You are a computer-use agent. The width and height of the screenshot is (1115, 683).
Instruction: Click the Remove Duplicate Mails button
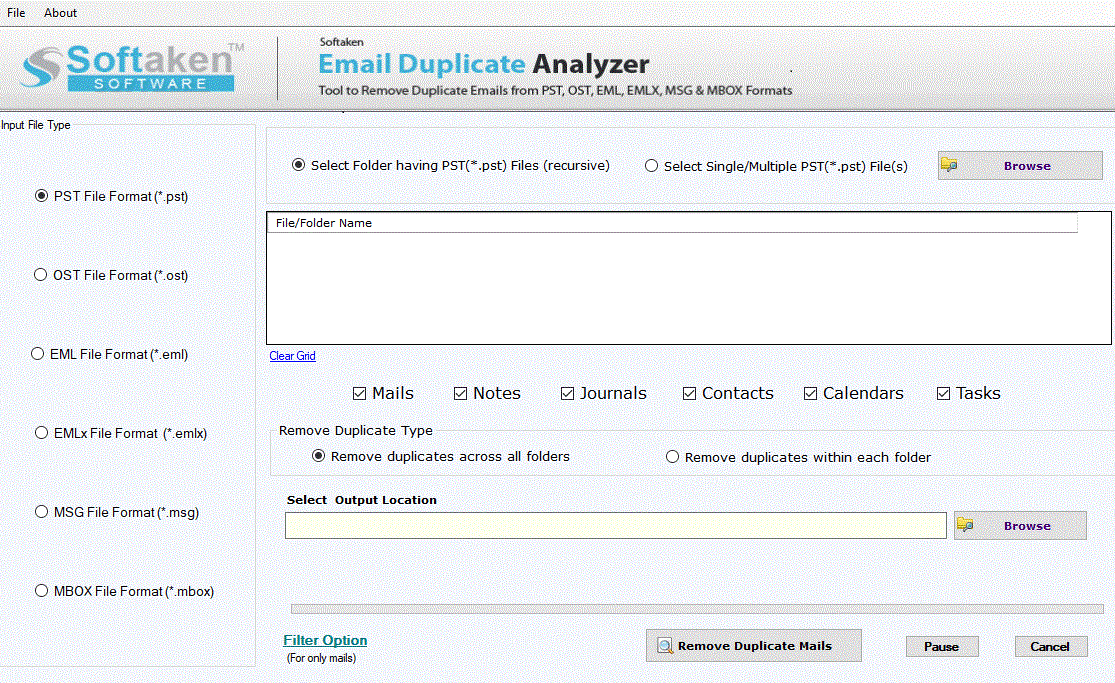(754, 645)
